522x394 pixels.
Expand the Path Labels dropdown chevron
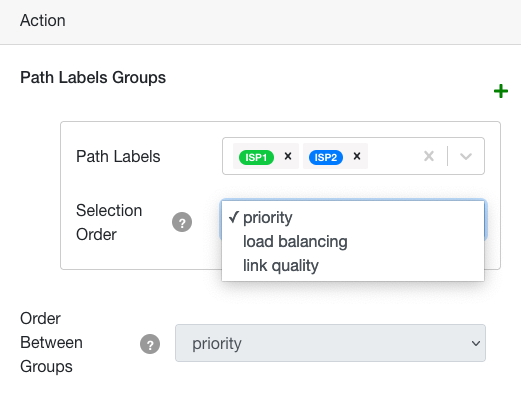click(466, 156)
